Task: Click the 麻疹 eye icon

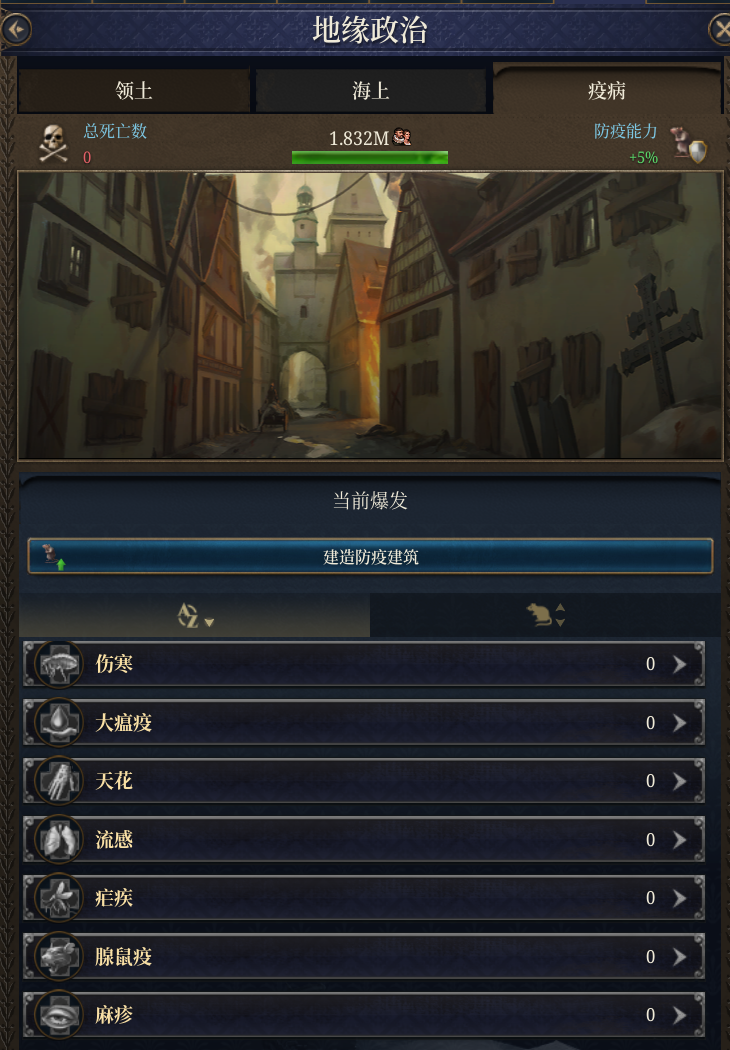Action: coord(59,1015)
